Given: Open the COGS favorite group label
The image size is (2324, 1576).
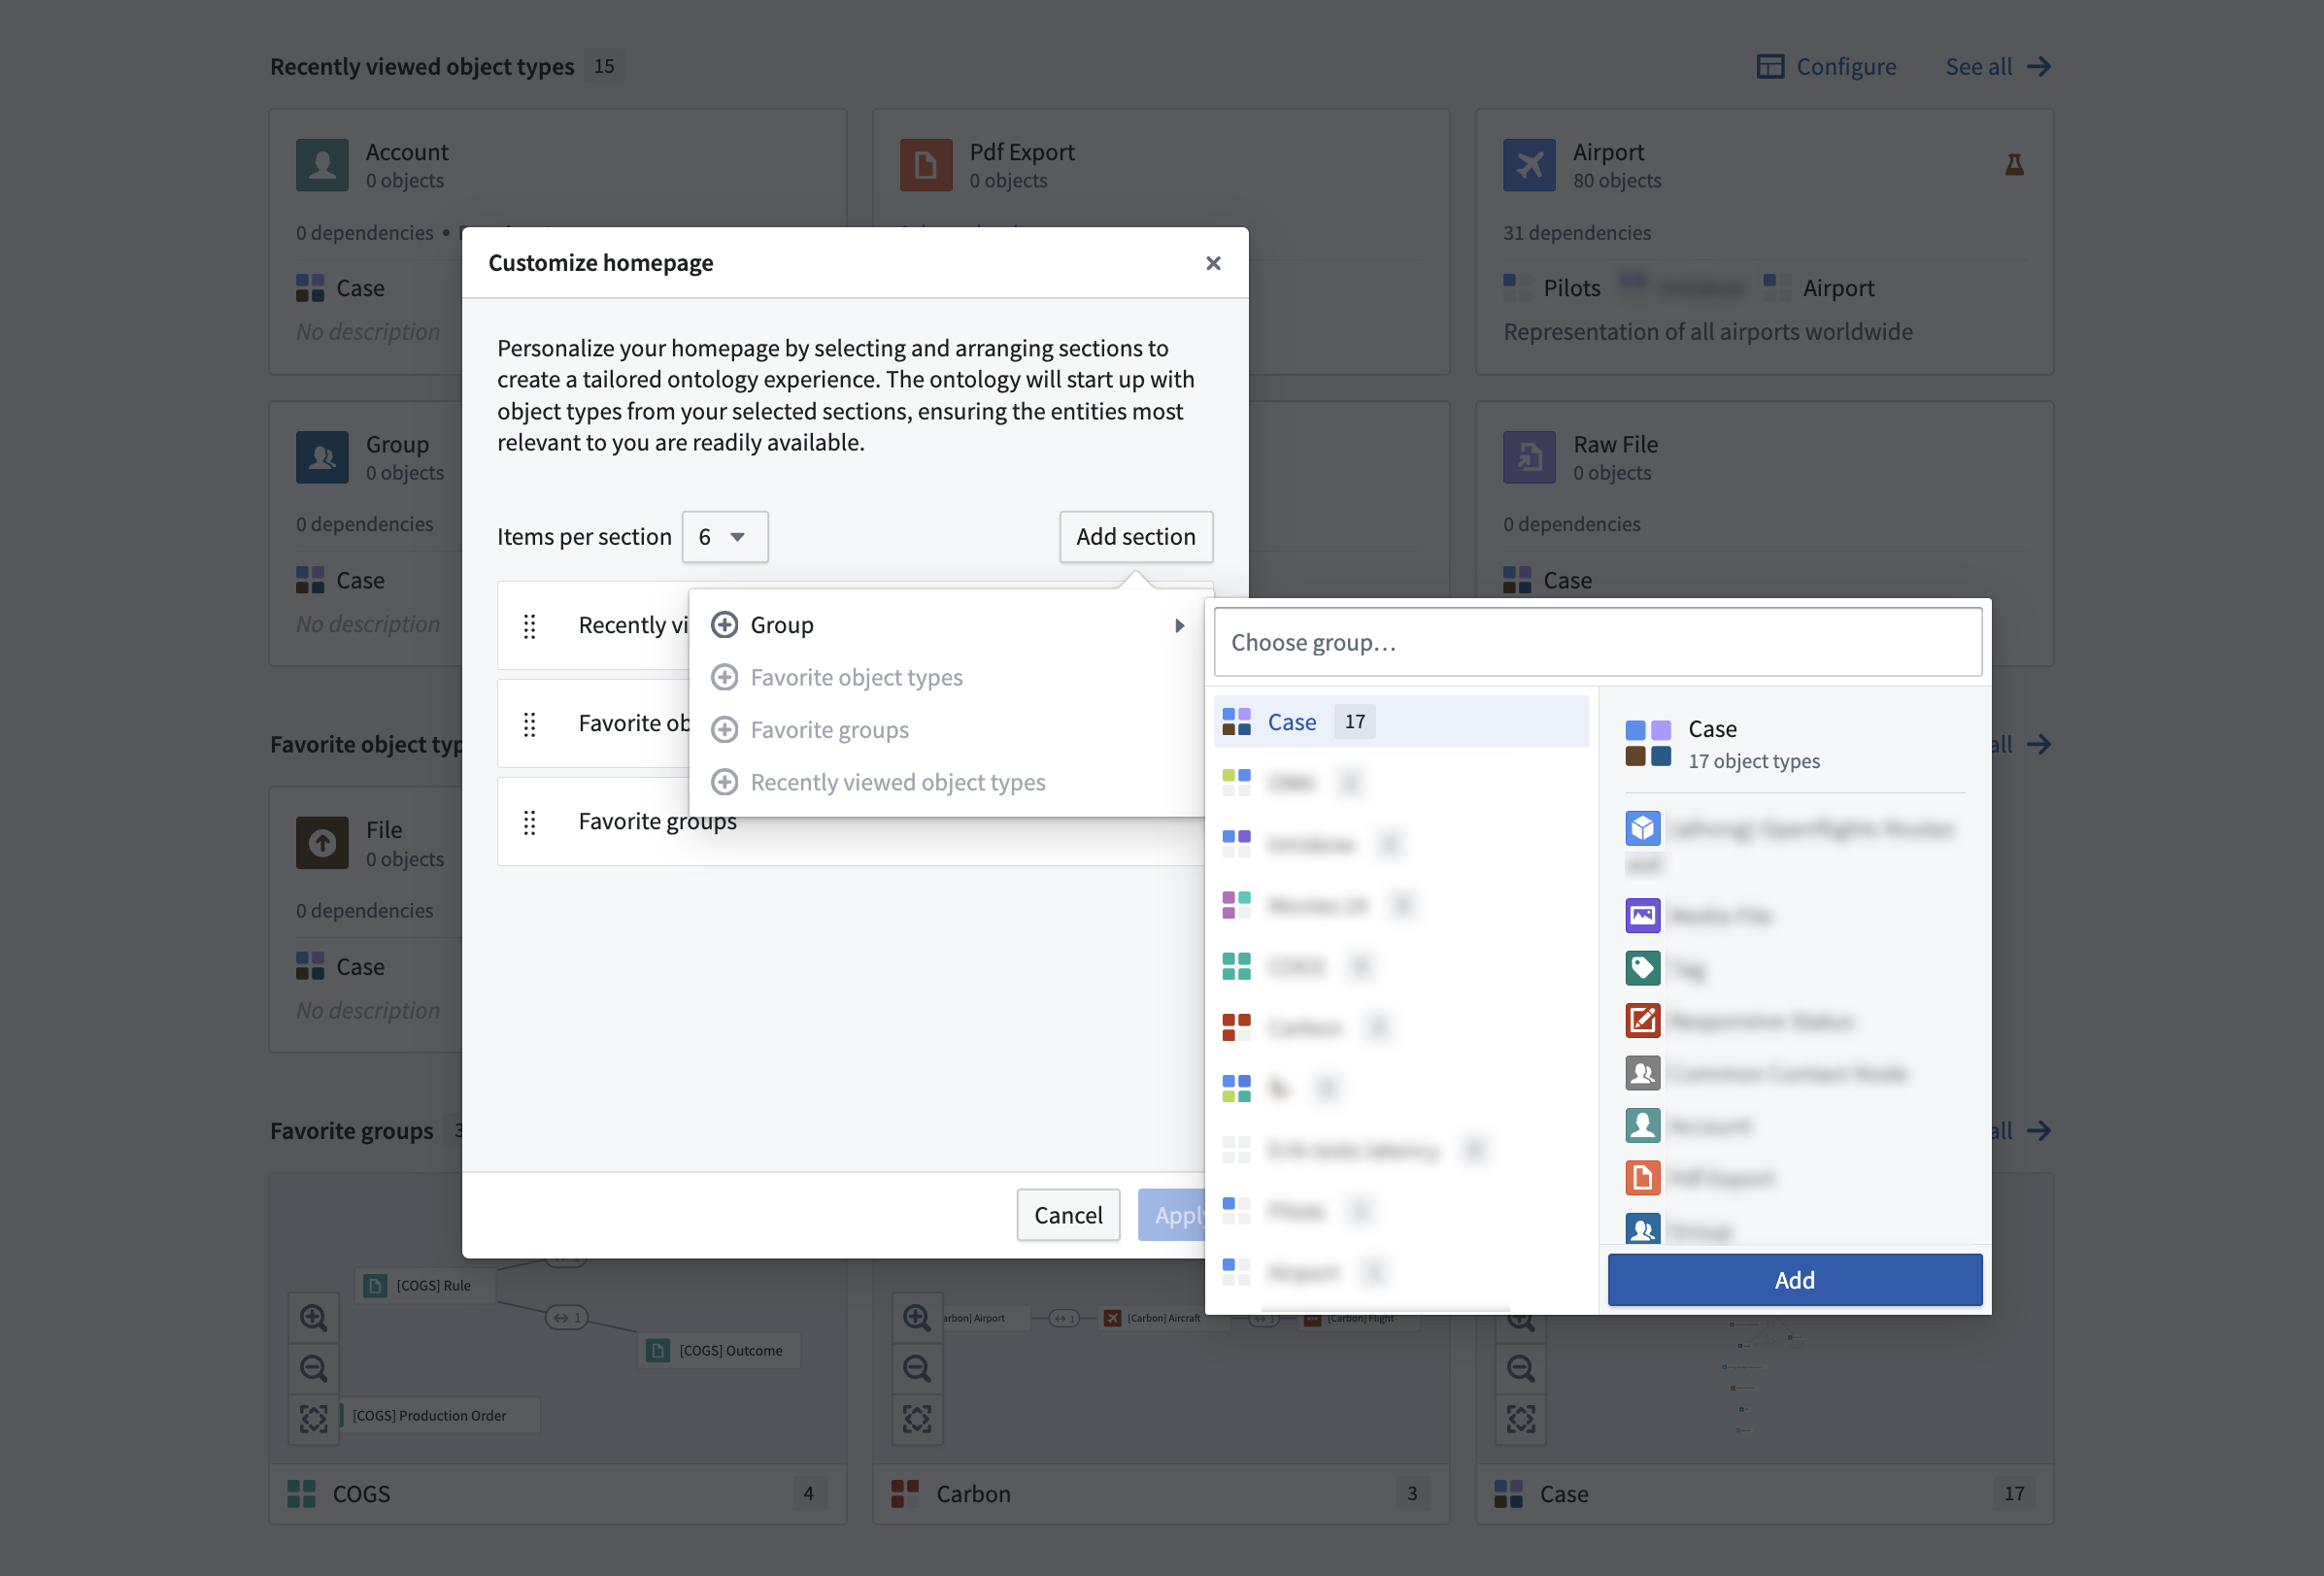Looking at the screenshot, I should [x=361, y=1494].
